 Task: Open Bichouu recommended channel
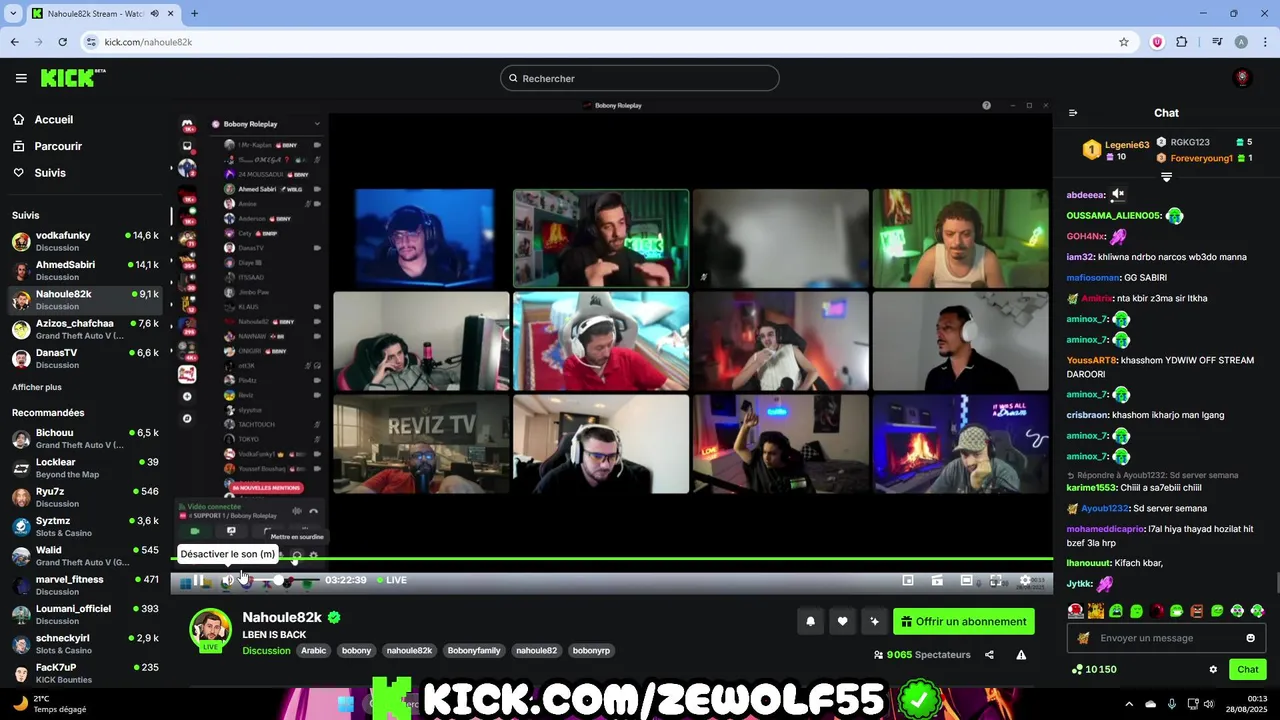pos(85,438)
